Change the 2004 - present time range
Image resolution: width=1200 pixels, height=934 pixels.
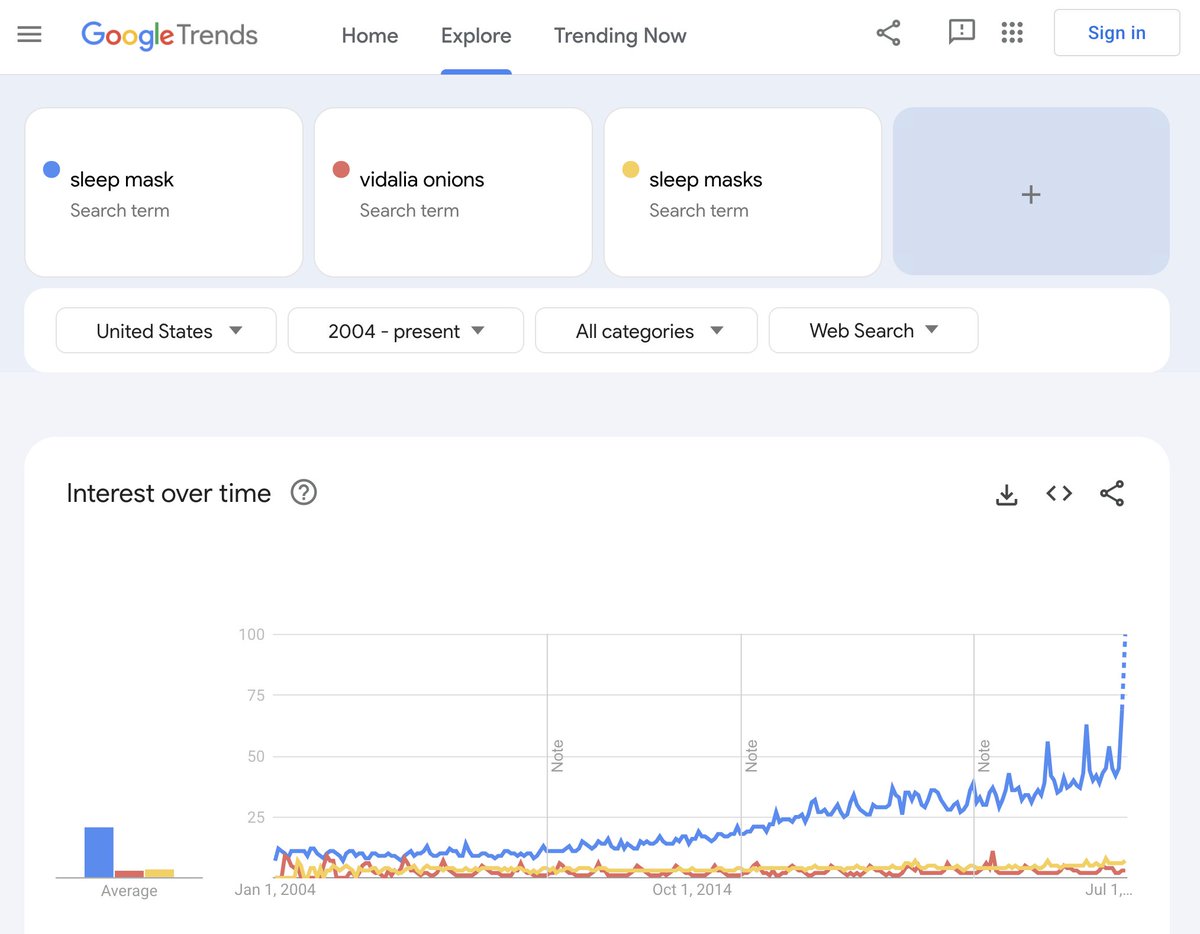pos(406,331)
